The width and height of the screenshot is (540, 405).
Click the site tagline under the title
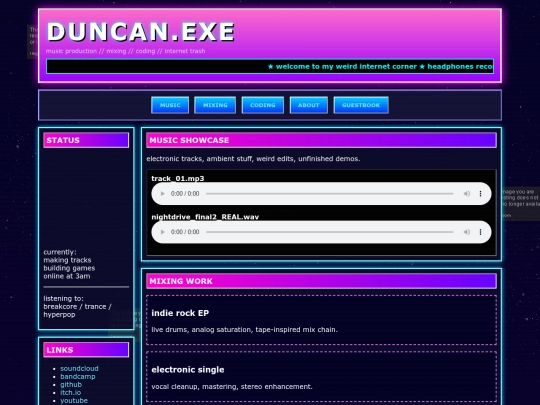click(x=125, y=51)
